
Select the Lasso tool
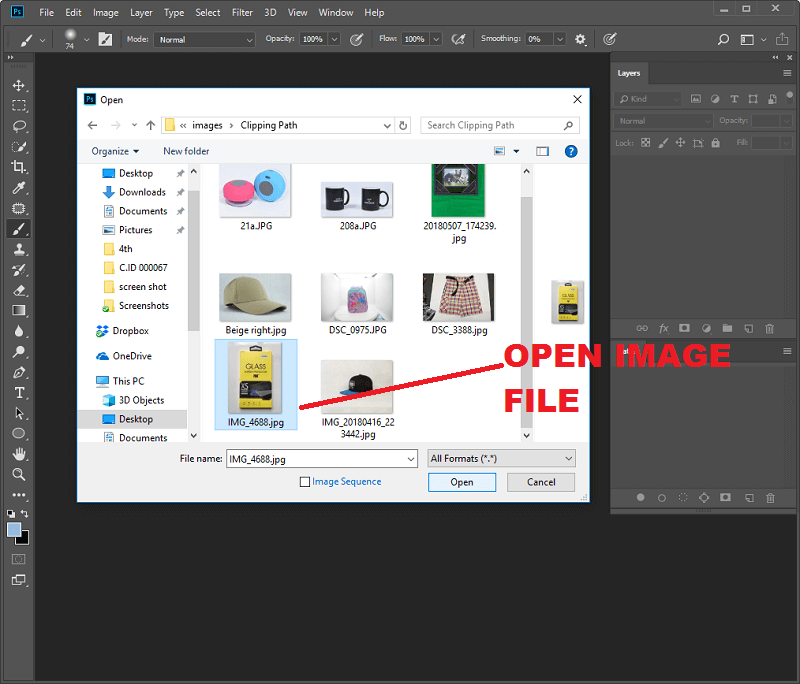point(18,126)
